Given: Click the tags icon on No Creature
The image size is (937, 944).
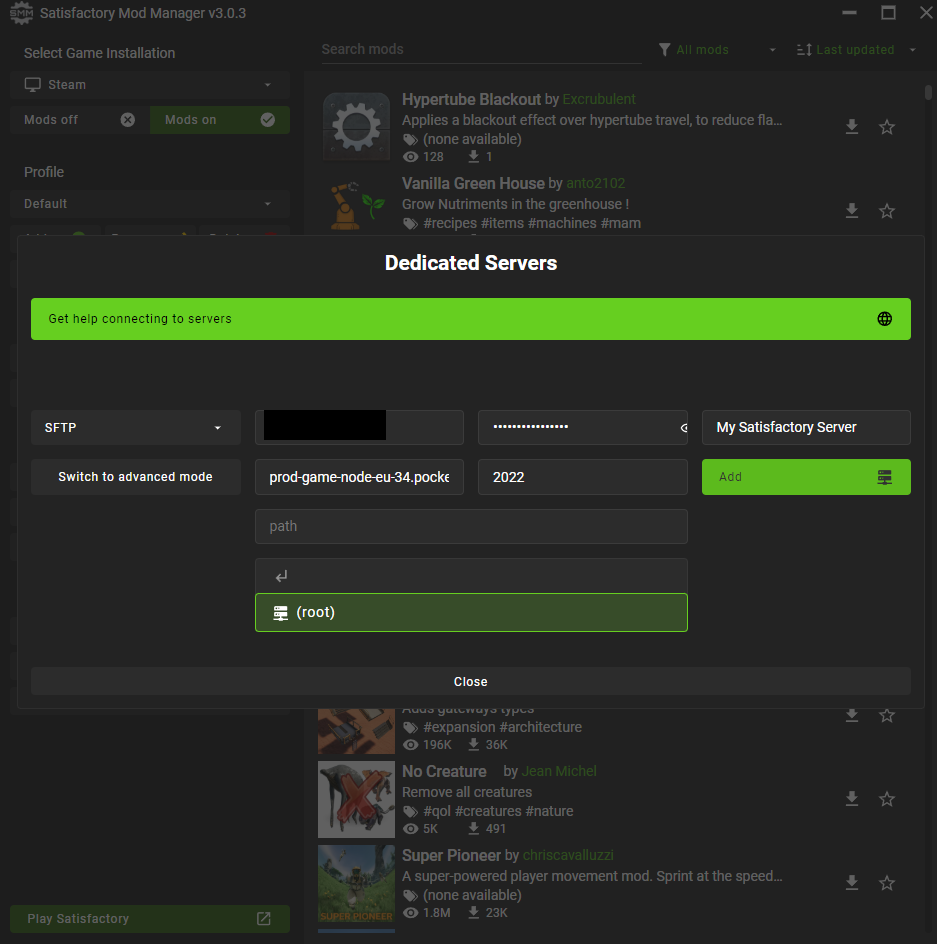Looking at the screenshot, I should (x=410, y=812).
